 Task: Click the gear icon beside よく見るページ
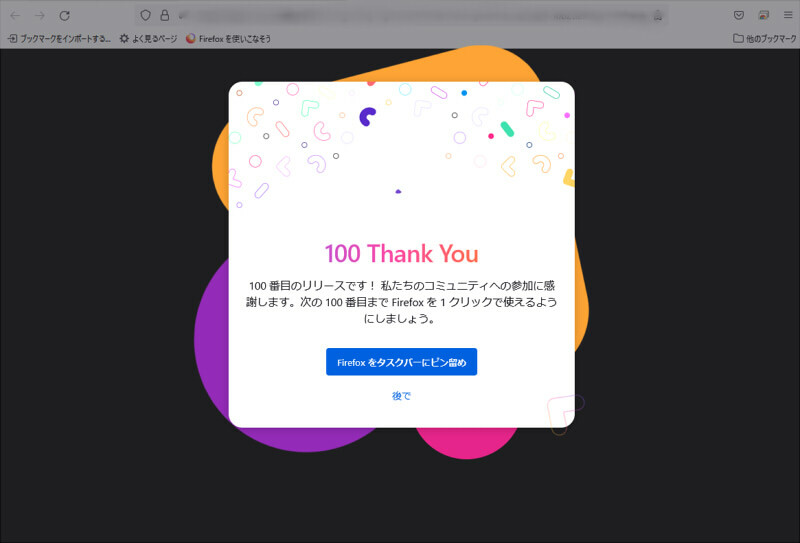[124, 38]
